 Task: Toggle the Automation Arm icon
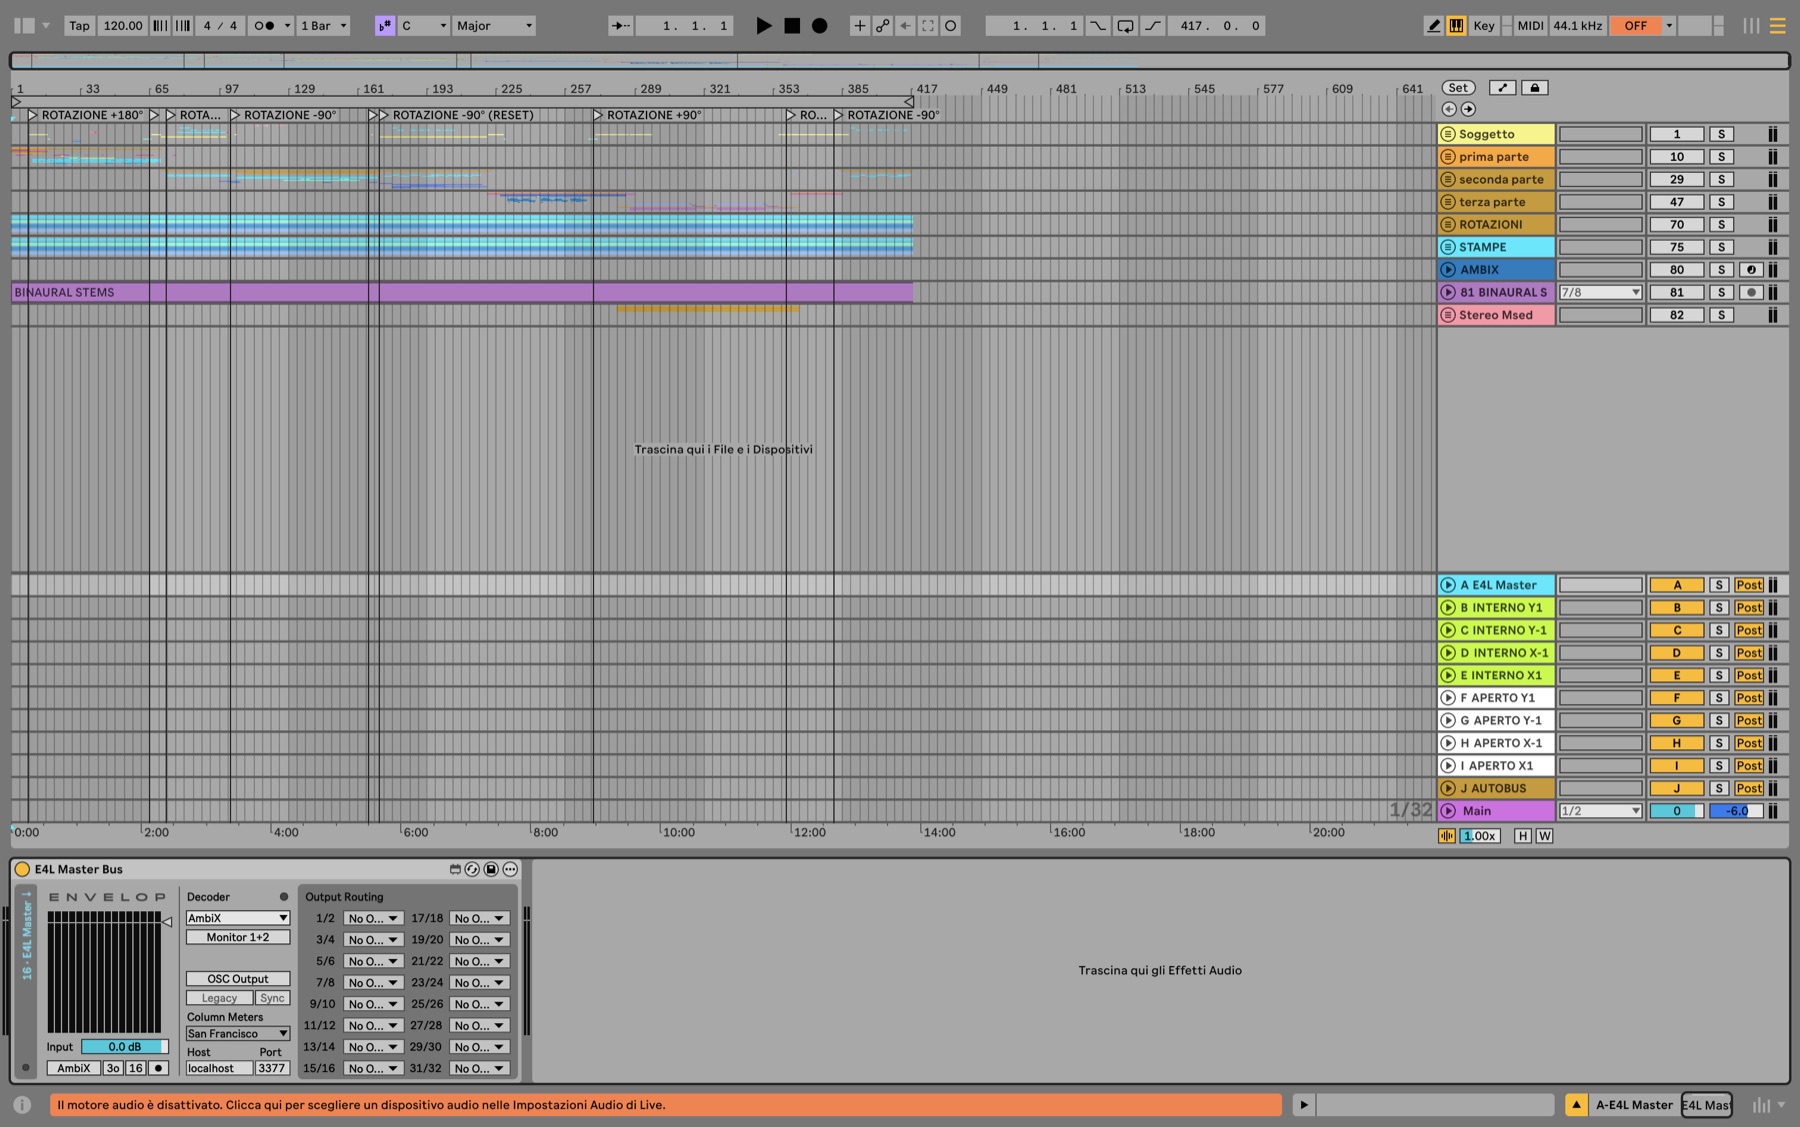click(x=882, y=26)
